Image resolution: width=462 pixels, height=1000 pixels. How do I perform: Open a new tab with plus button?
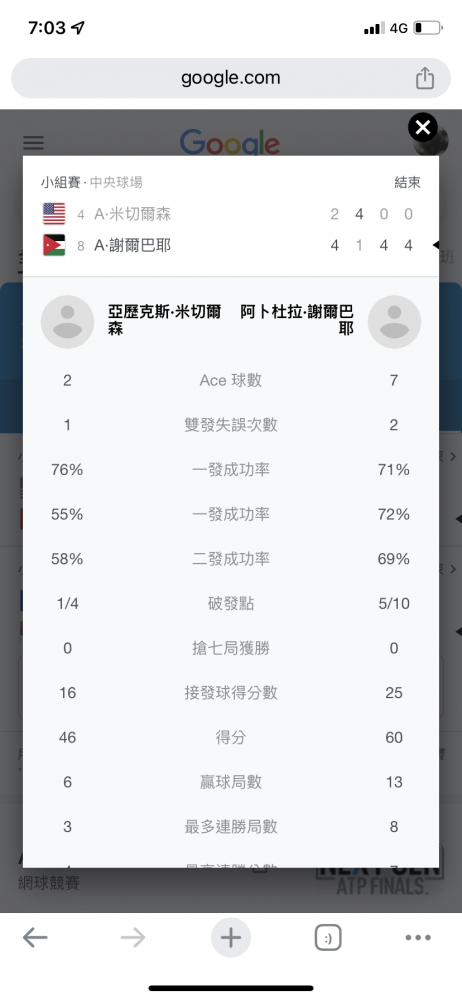[x=231, y=938]
